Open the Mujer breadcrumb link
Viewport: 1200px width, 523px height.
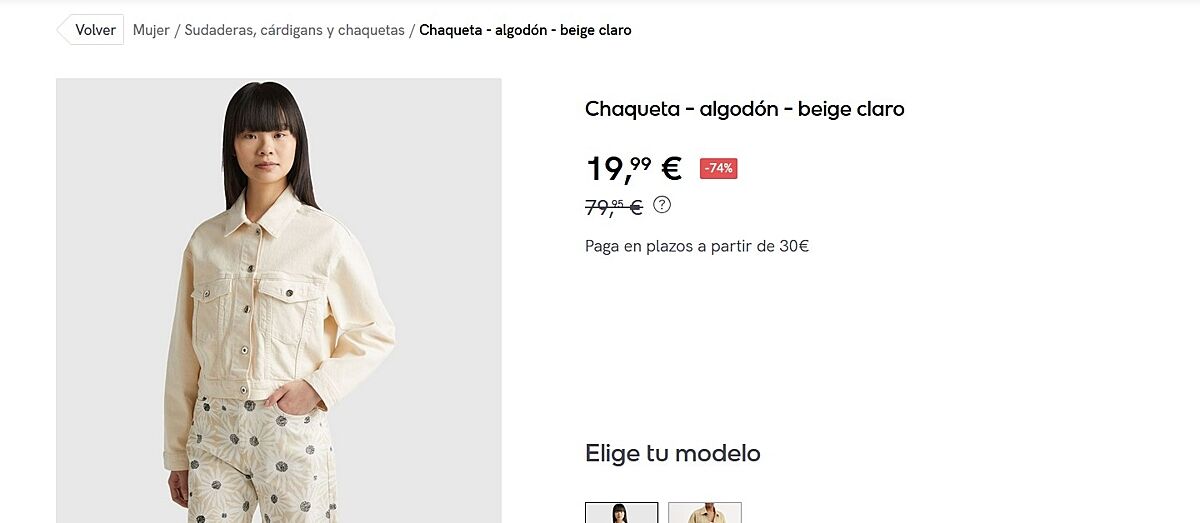coord(151,30)
